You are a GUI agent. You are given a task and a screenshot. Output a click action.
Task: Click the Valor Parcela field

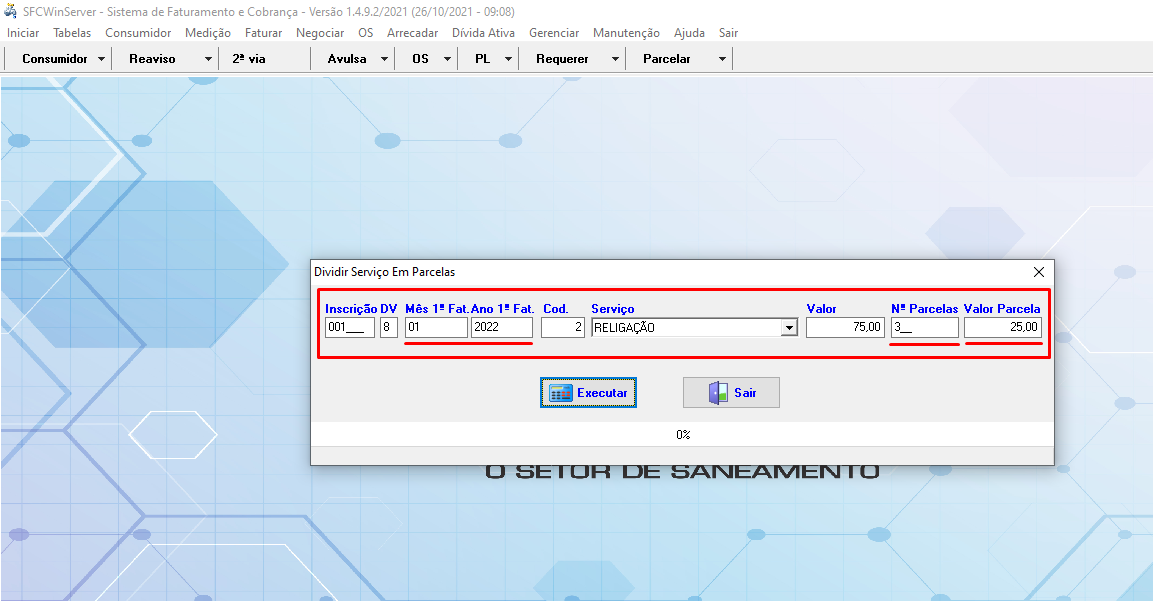tap(1003, 328)
